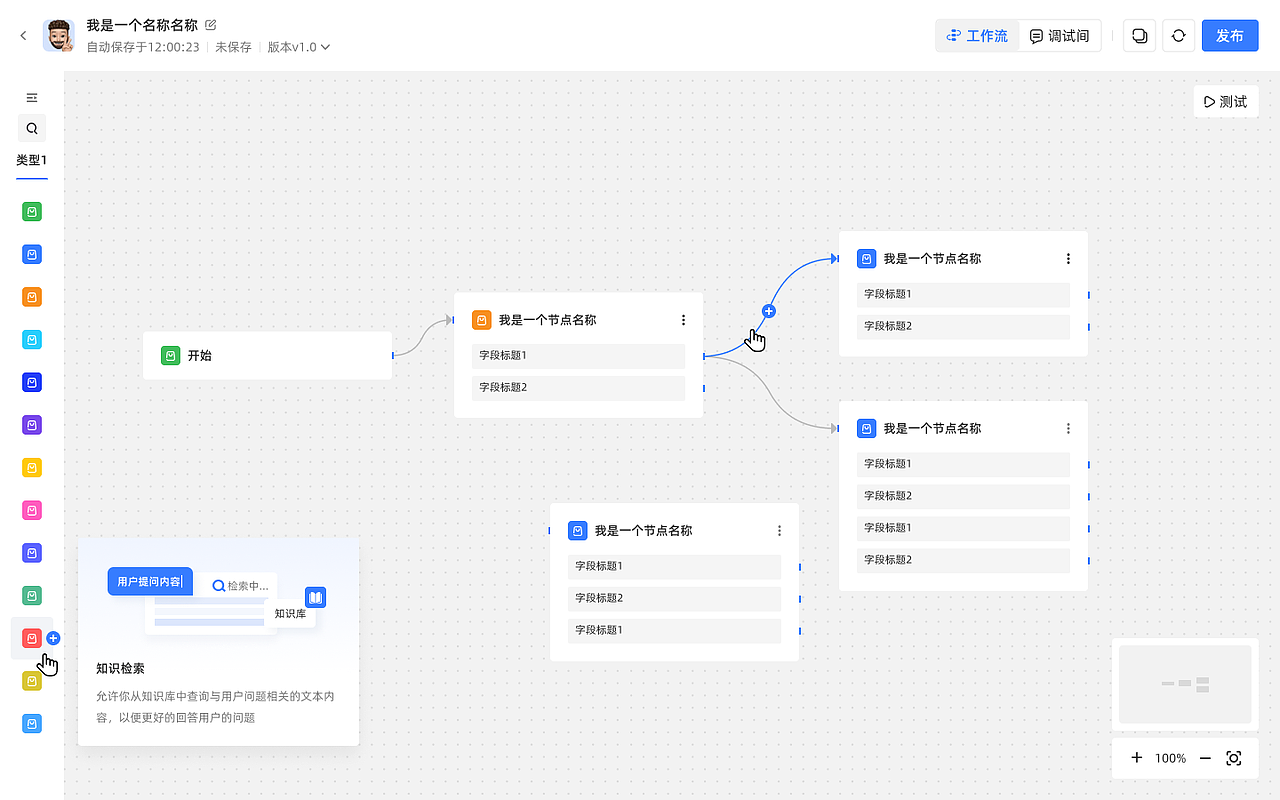Click the 测试 run button

(x=1226, y=102)
